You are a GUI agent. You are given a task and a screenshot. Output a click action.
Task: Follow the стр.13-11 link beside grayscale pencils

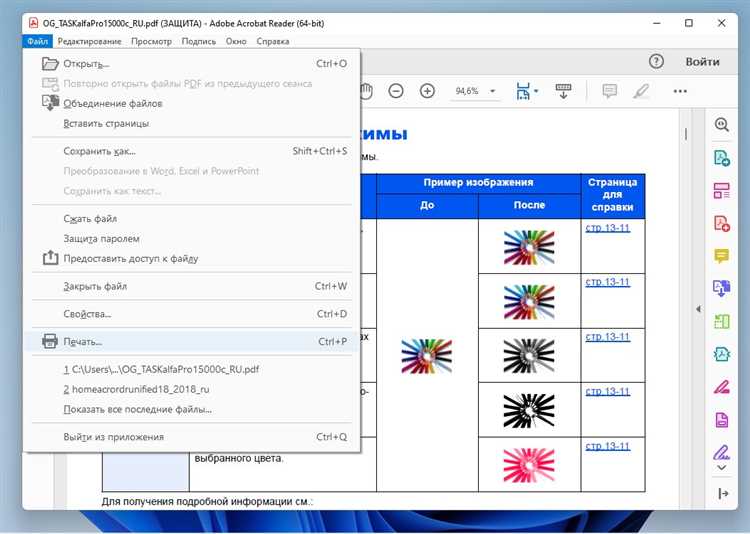(607, 337)
